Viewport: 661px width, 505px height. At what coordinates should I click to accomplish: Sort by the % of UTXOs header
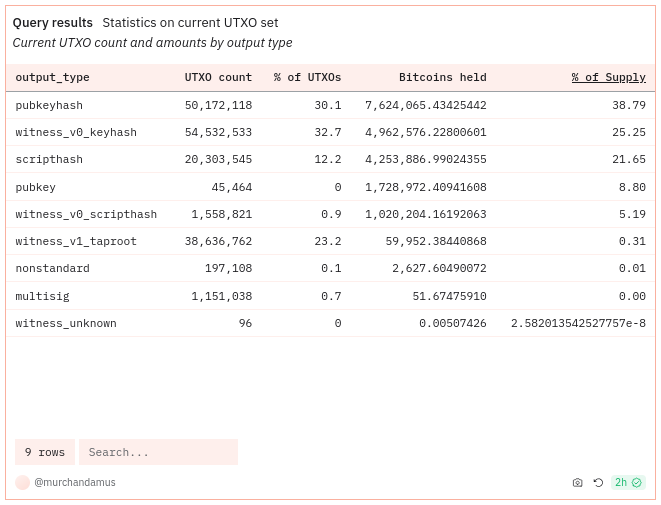[307, 77]
